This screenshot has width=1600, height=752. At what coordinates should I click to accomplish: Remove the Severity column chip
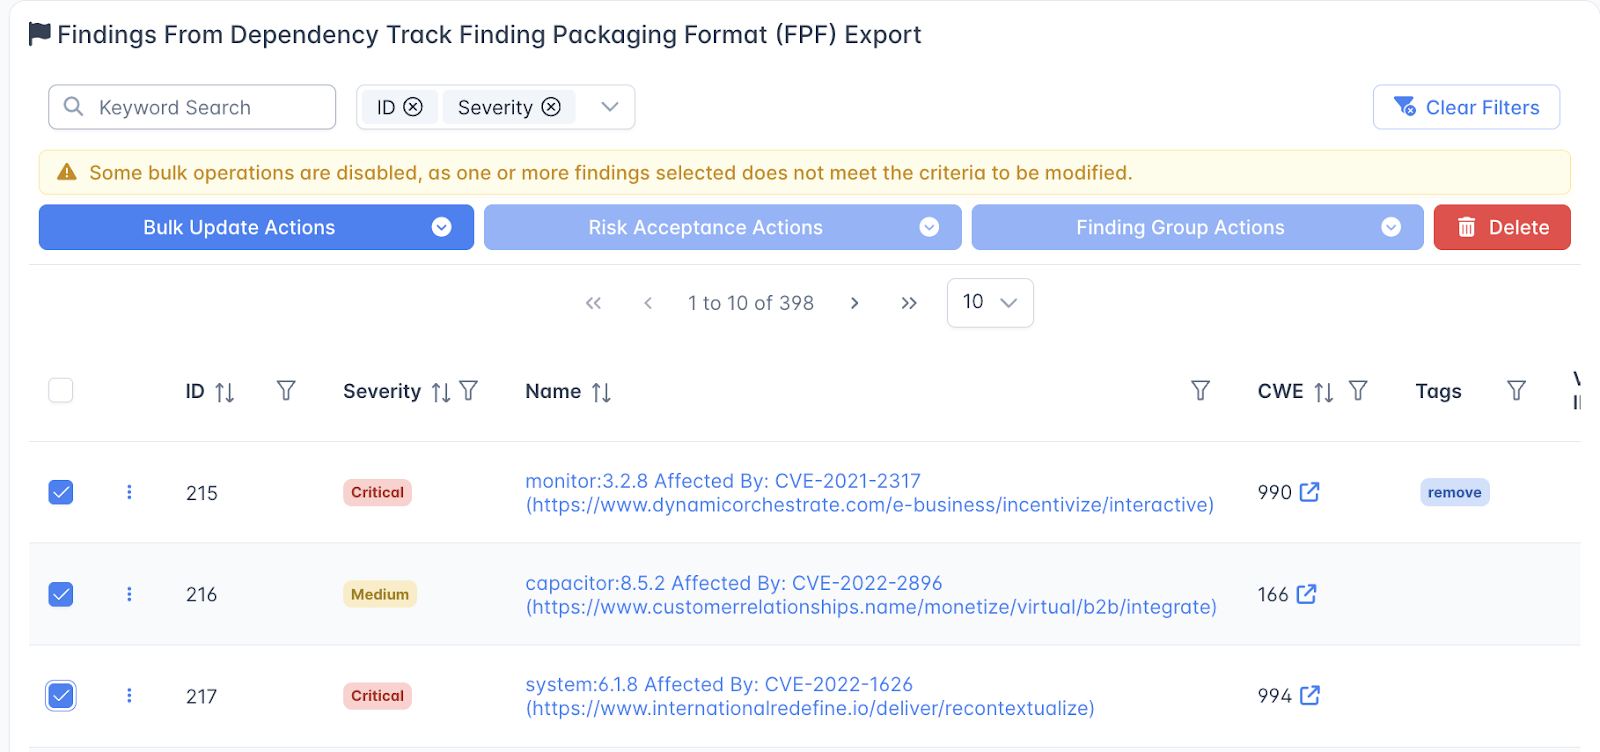[x=551, y=107]
